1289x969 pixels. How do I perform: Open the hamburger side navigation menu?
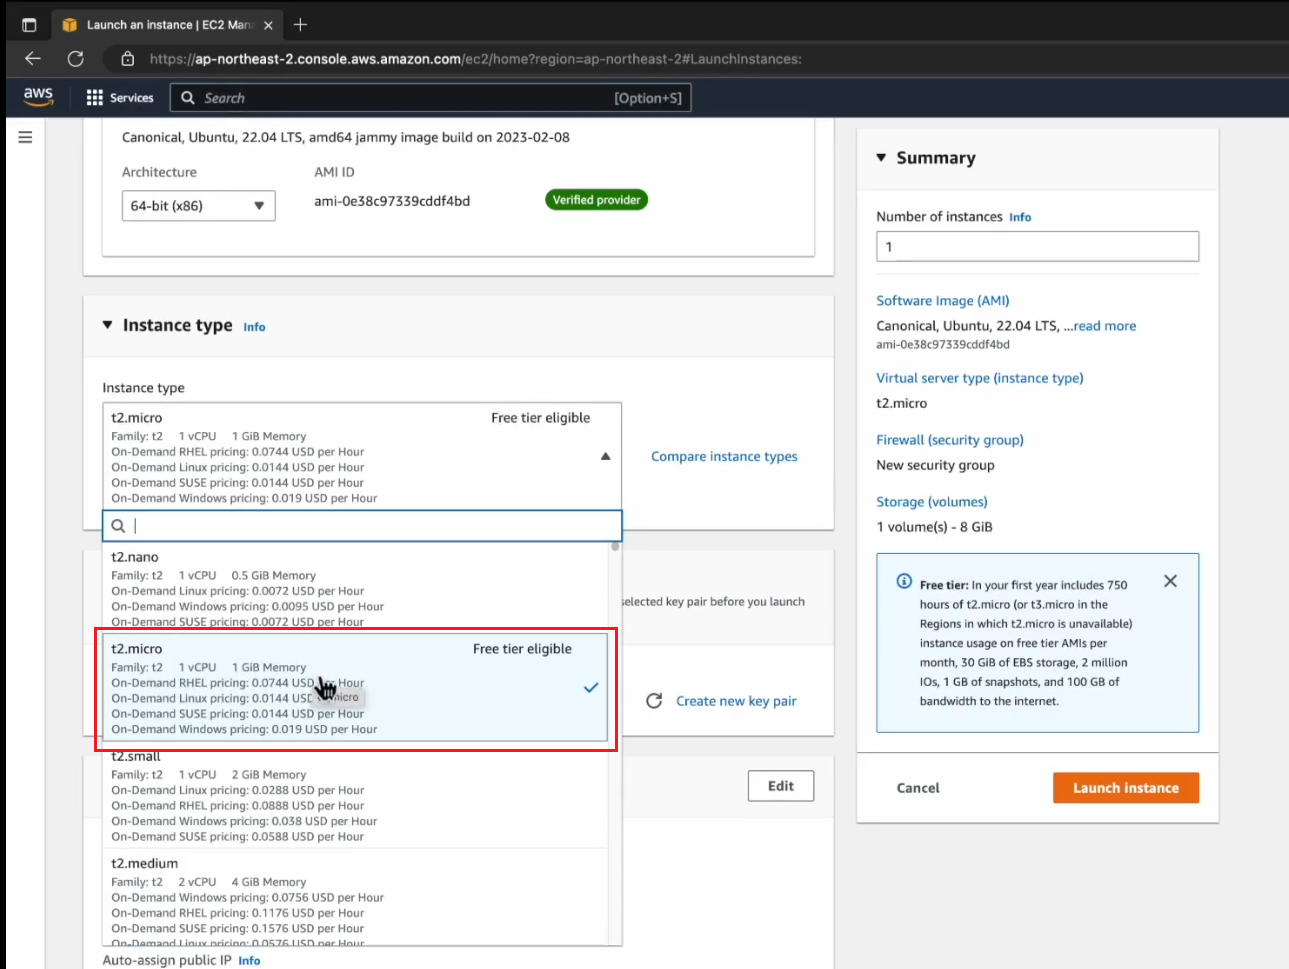click(25, 137)
